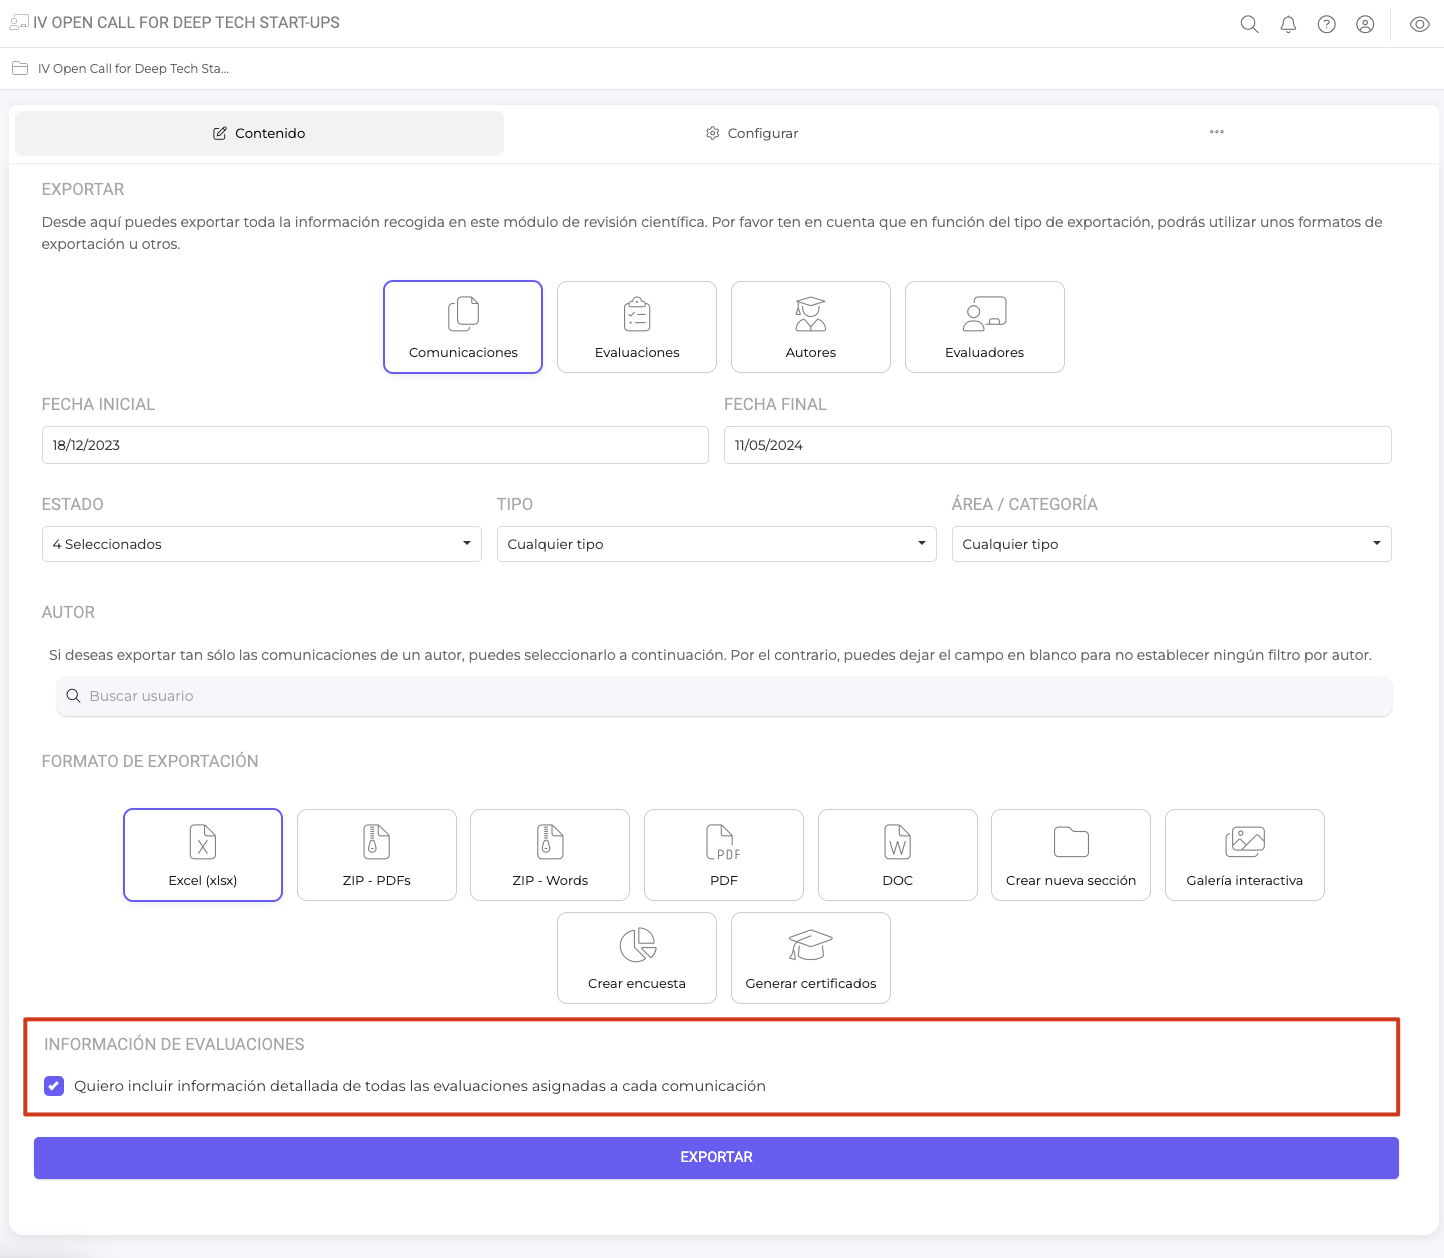Choose ZIP - PDFs export format

377,855
